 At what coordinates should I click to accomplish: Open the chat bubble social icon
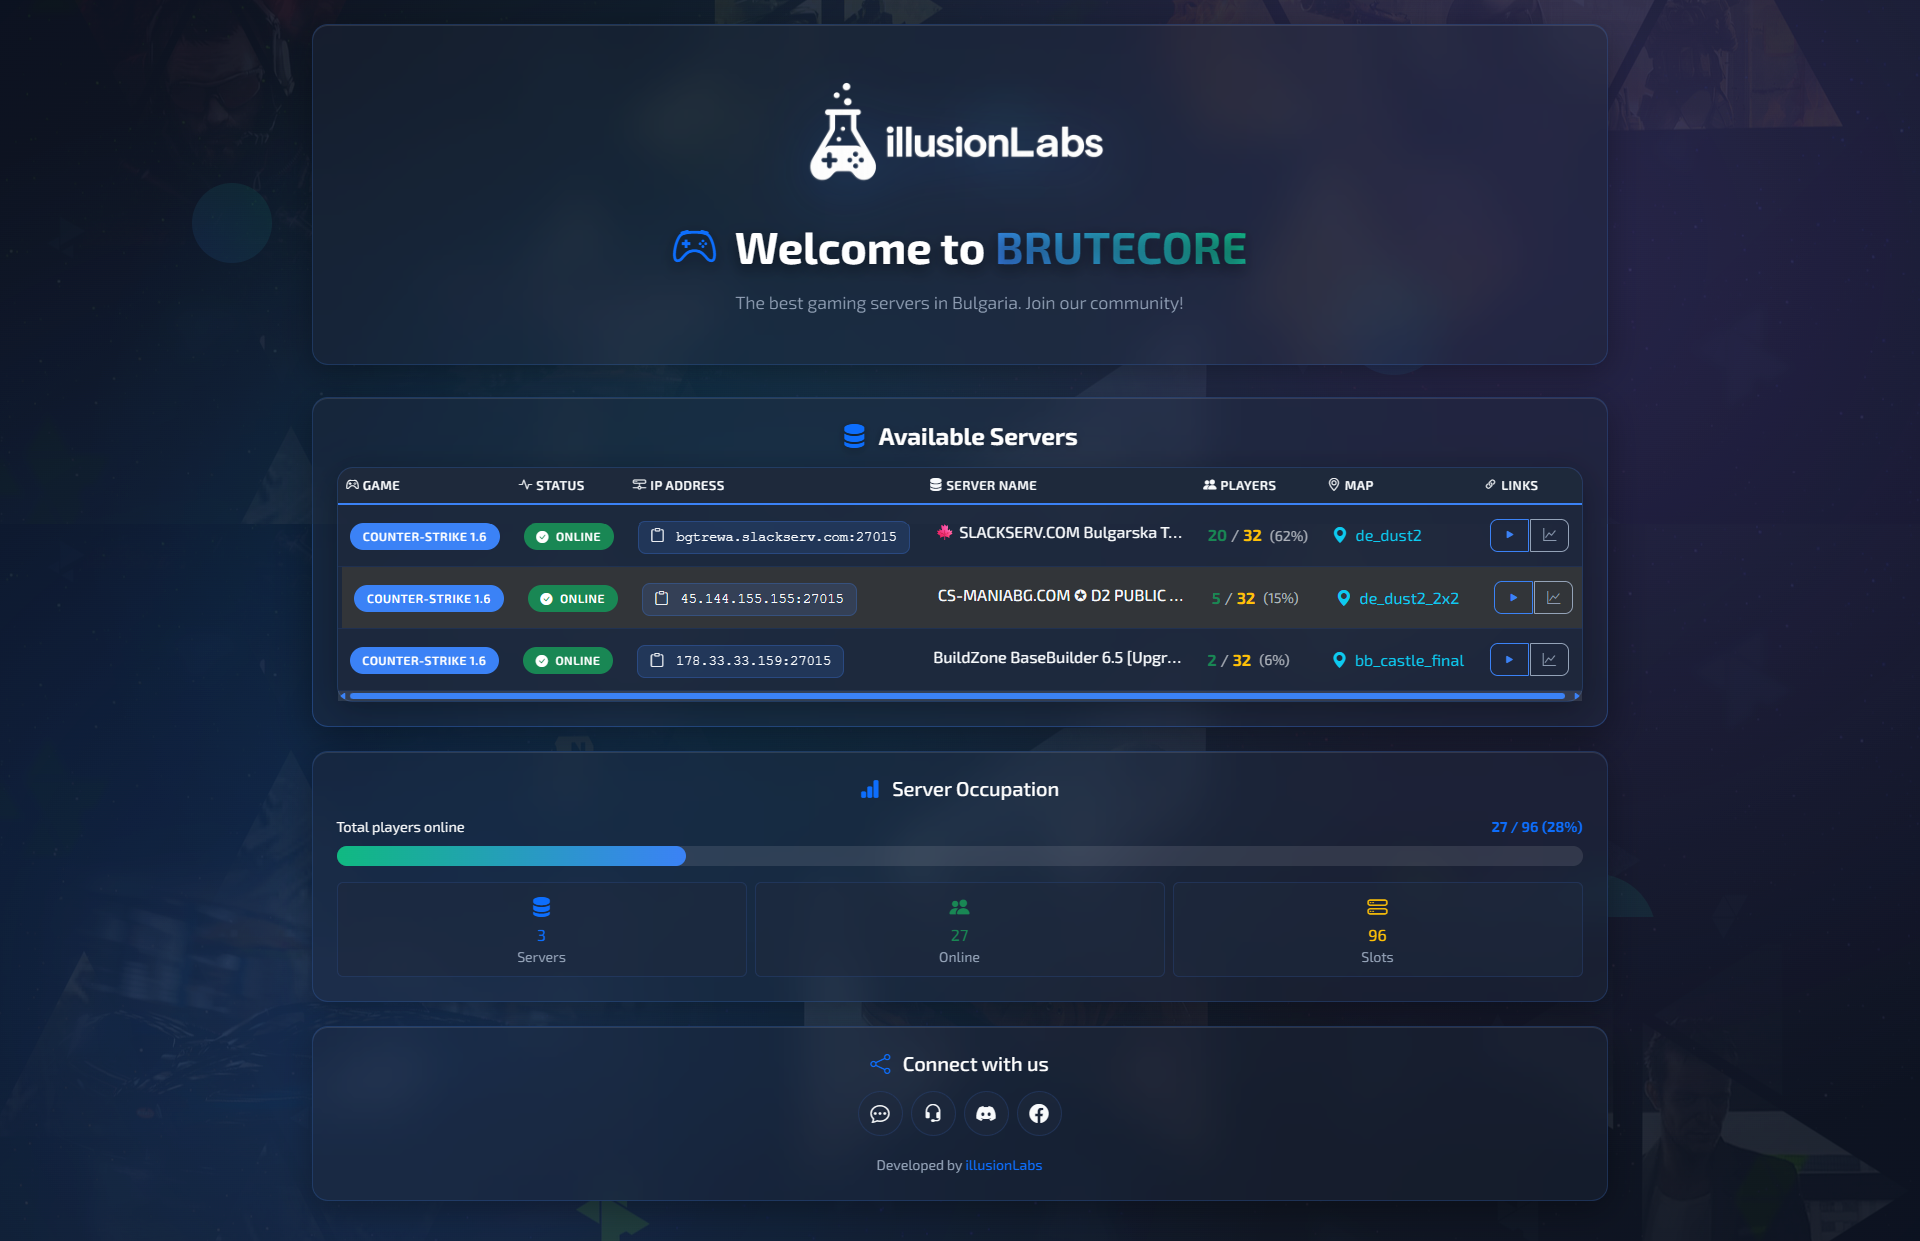pyautogui.click(x=880, y=1113)
